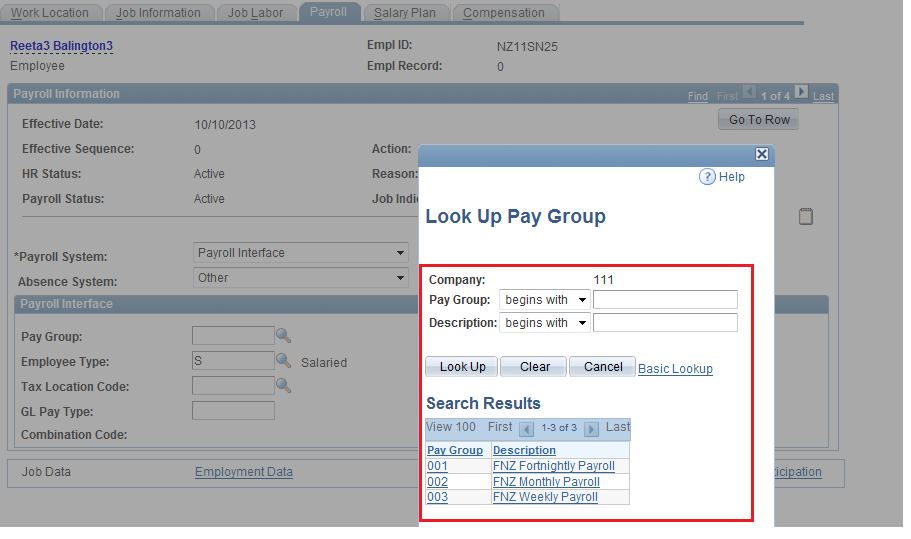Sort results by Pay Group column header
The image size is (911, 539).
[x=455, y=450]
